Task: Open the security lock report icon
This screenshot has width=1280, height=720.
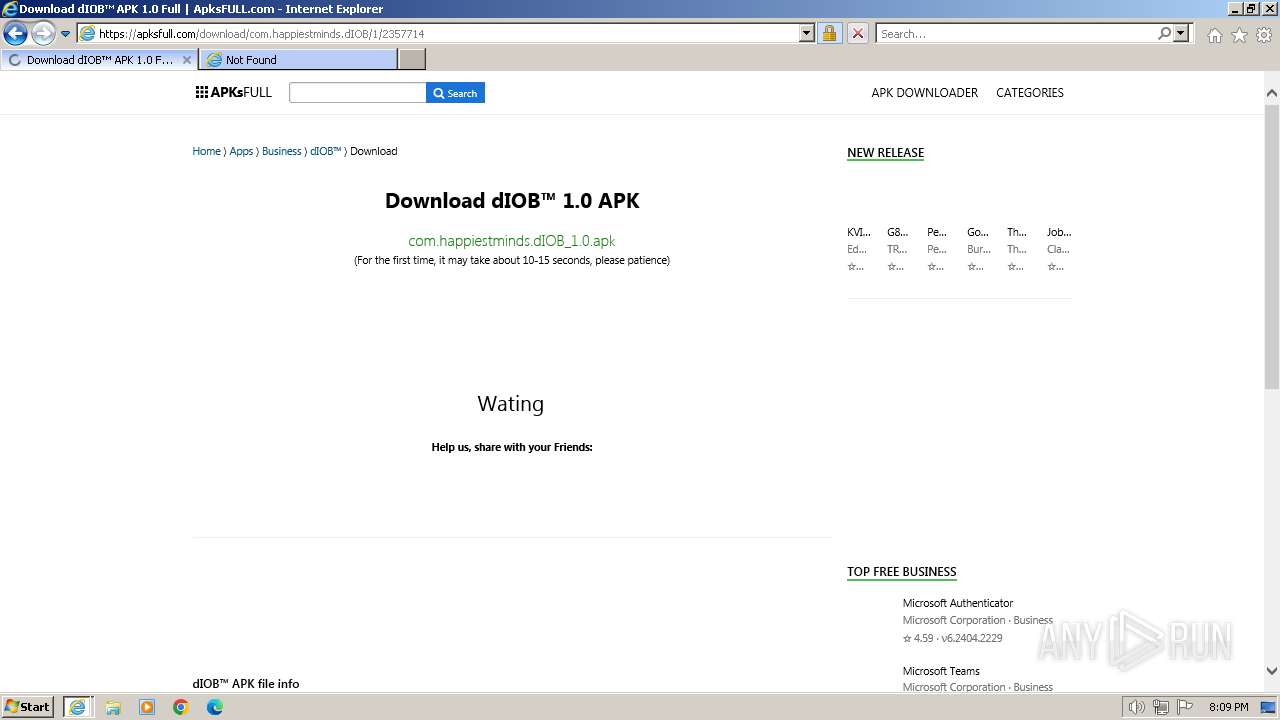Action: [829, 34]
